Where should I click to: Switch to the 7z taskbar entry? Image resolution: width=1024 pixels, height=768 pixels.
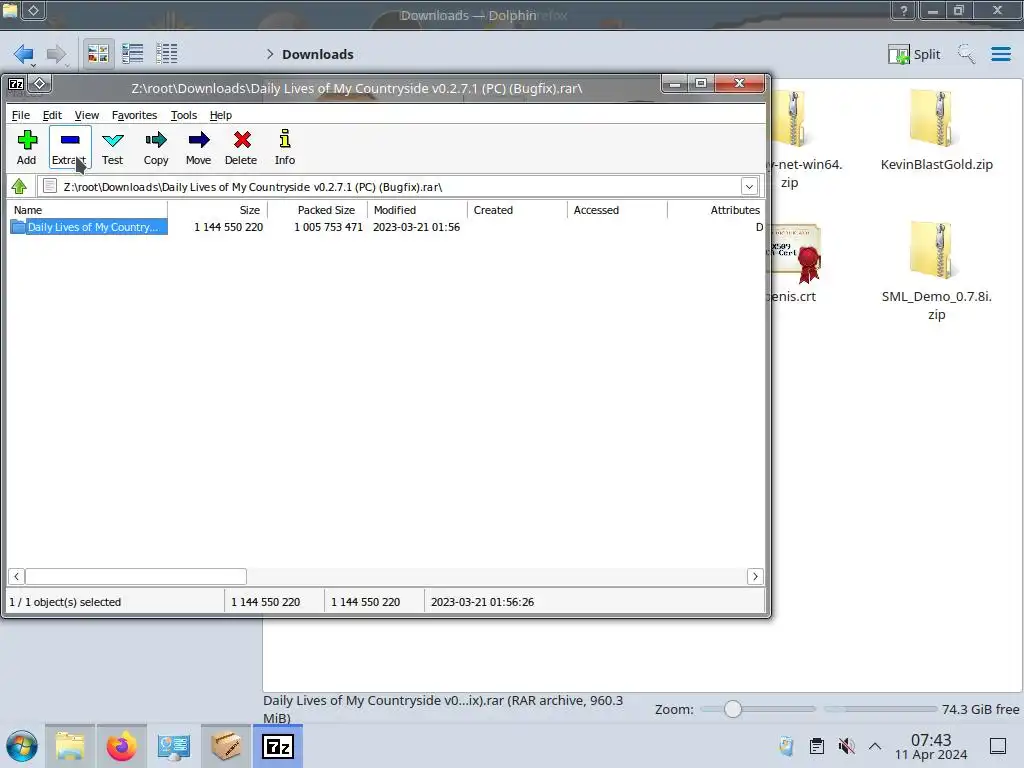(278, 746)
